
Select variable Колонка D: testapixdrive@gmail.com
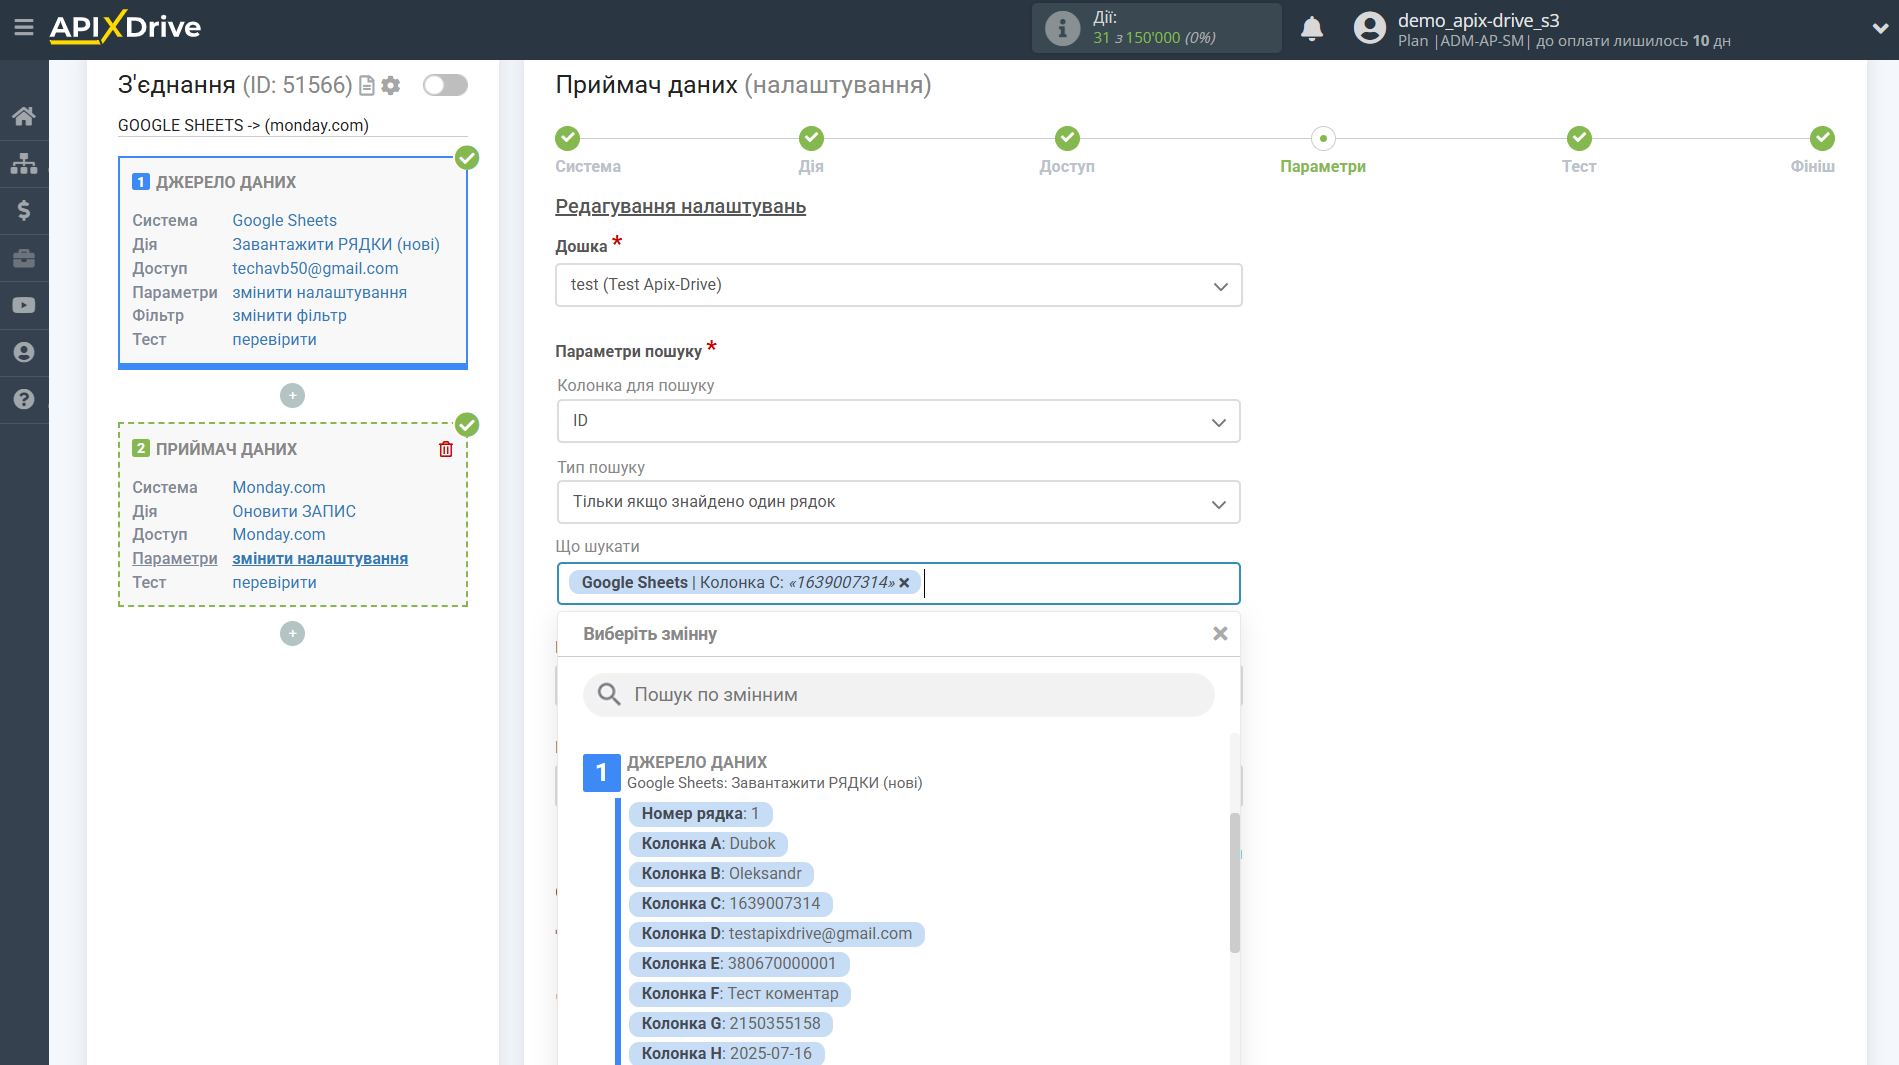[776, 934]
